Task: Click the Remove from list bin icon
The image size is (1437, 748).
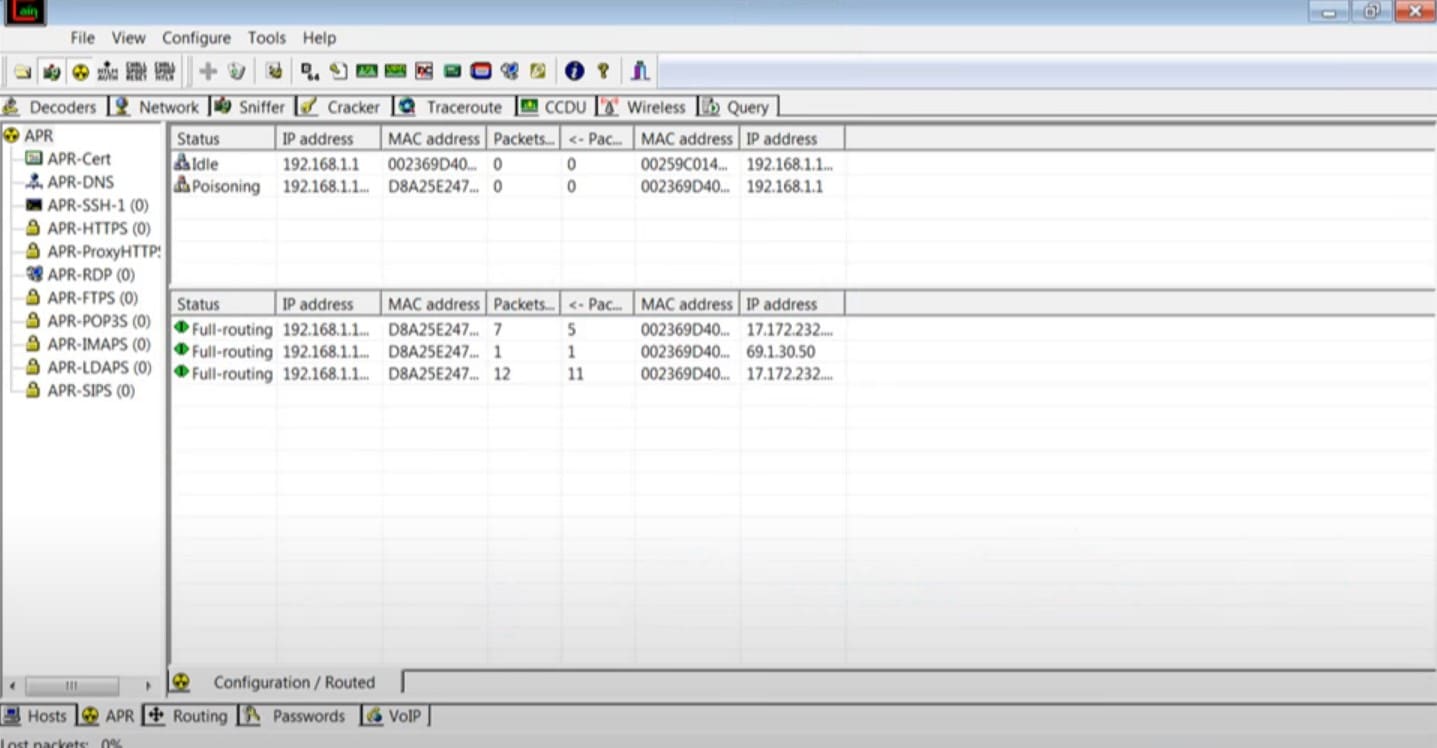Action: 236,71
